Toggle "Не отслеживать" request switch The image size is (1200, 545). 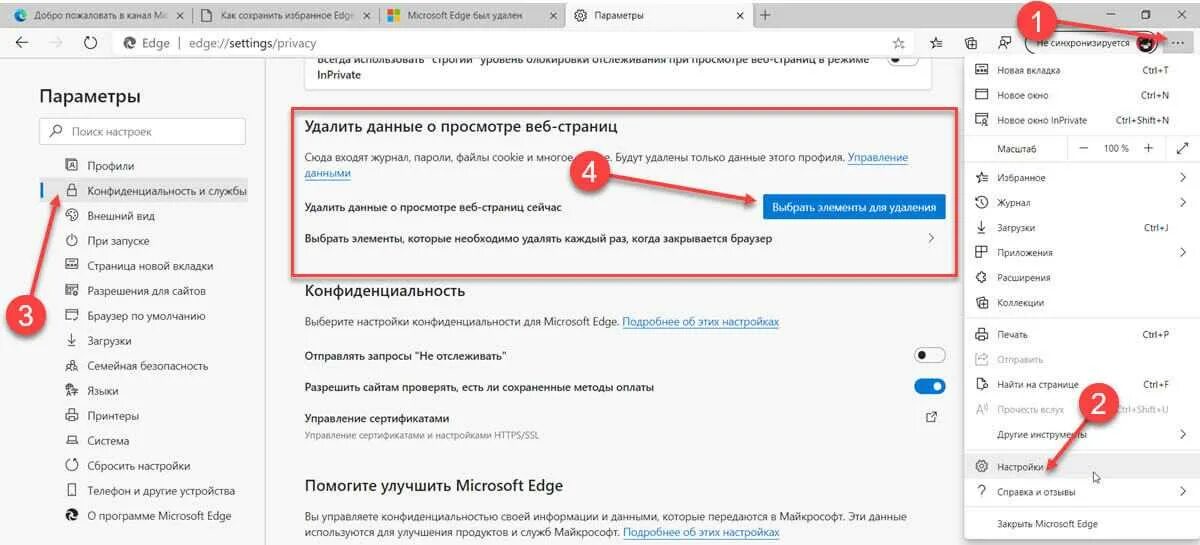(929, 355)
